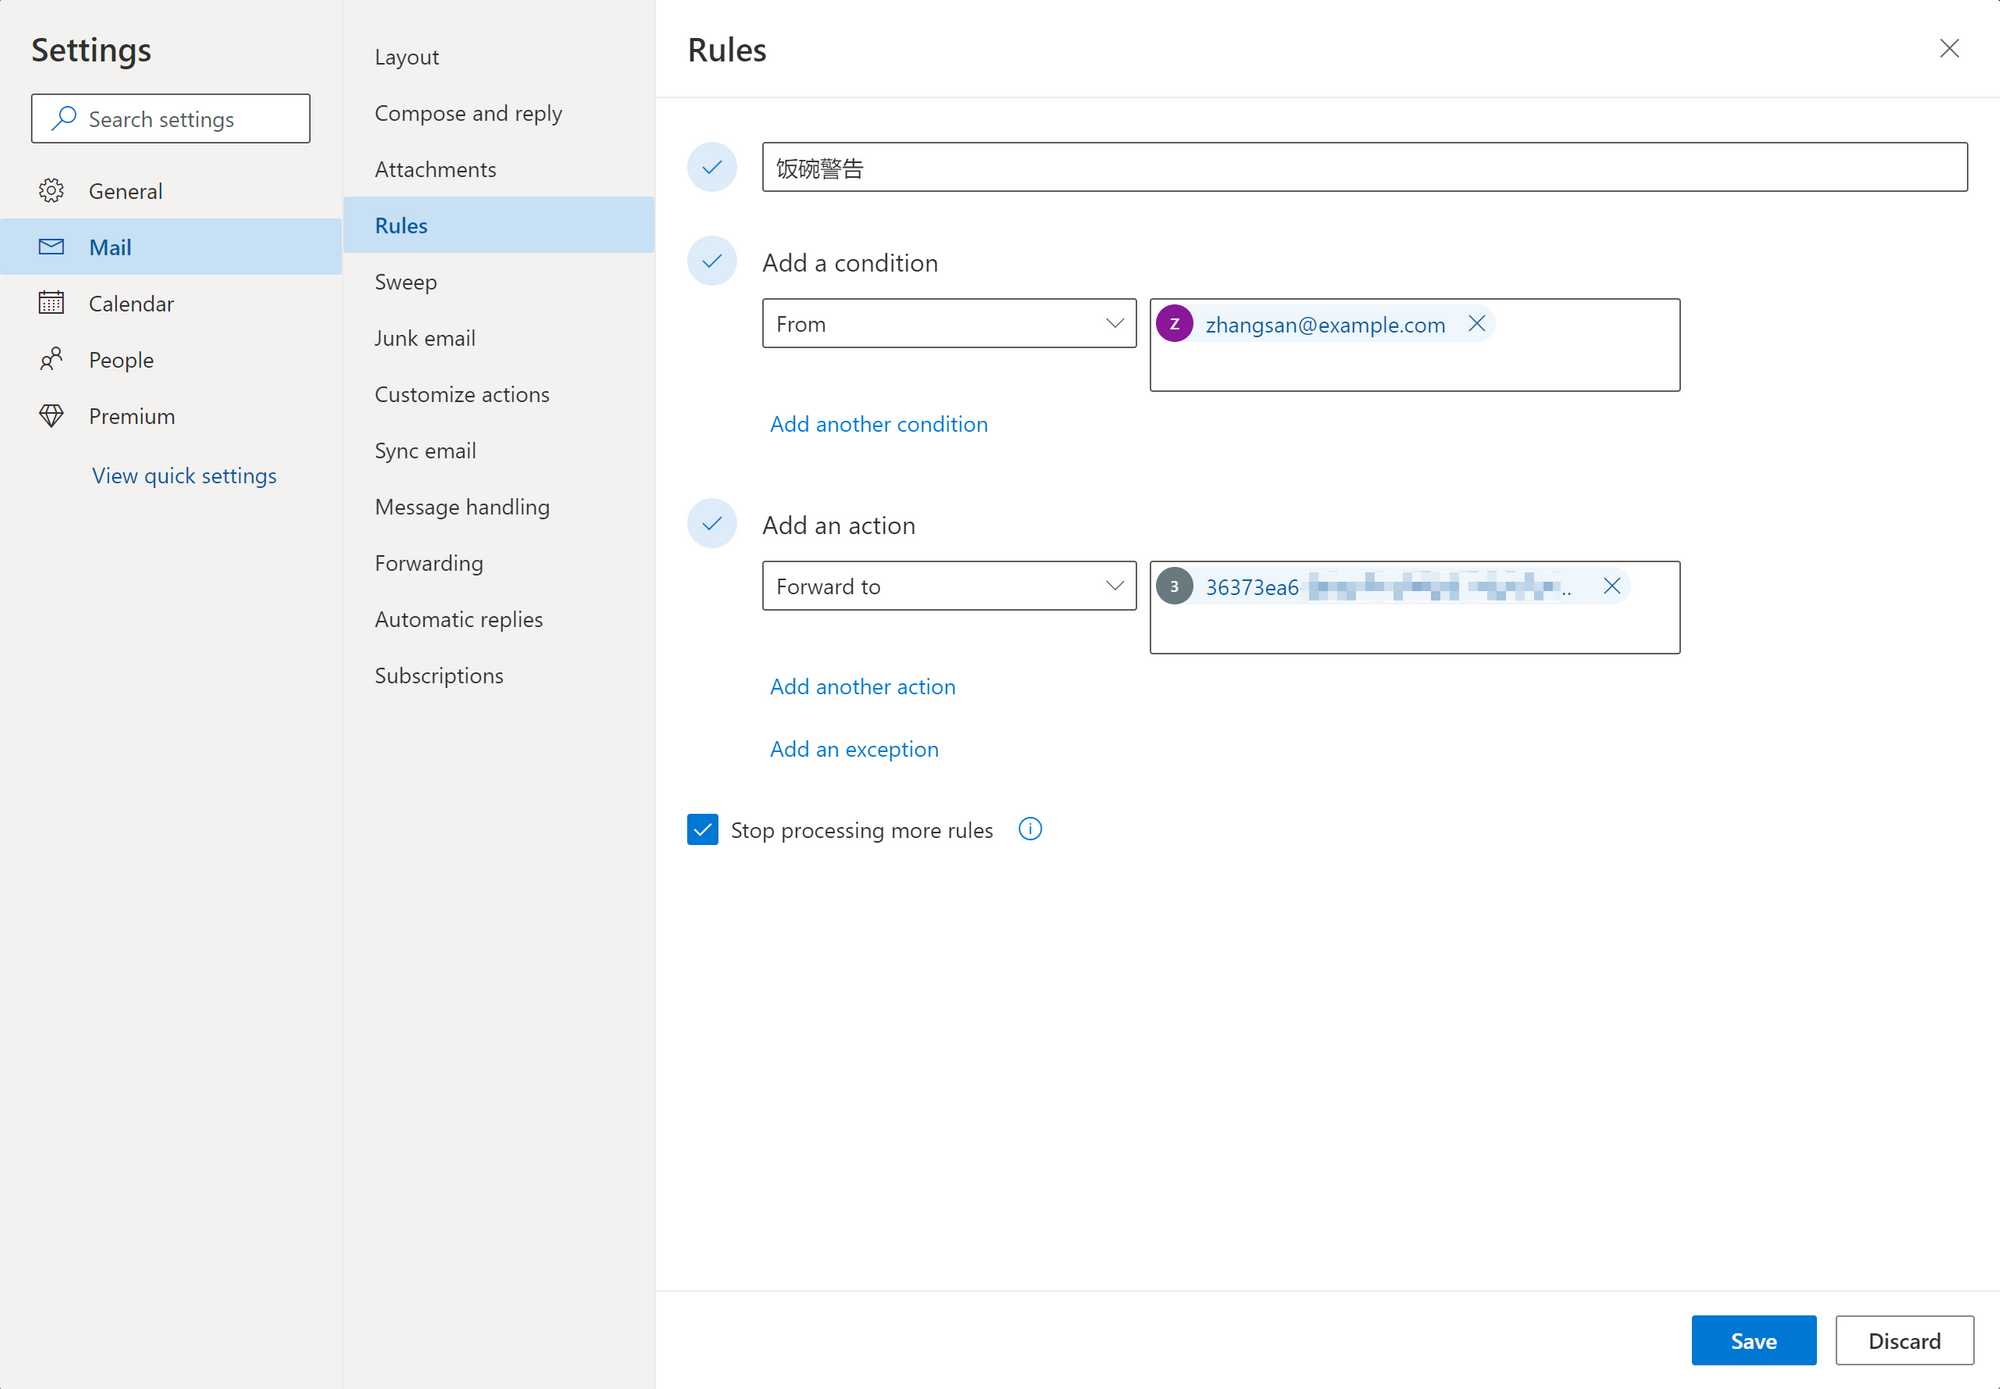Click the search magnifier icon
This screenshot has height=1389, width=2000.
[x=64, y=118]
